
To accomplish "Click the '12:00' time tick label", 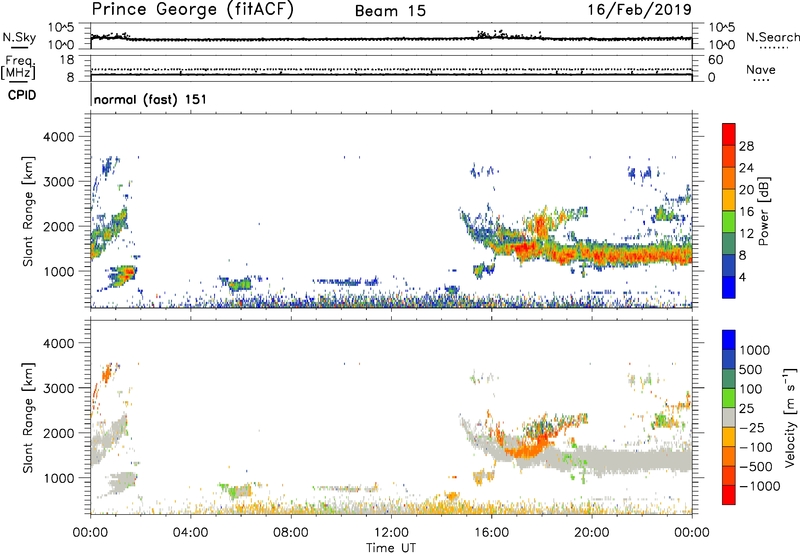I will point(391,533).
